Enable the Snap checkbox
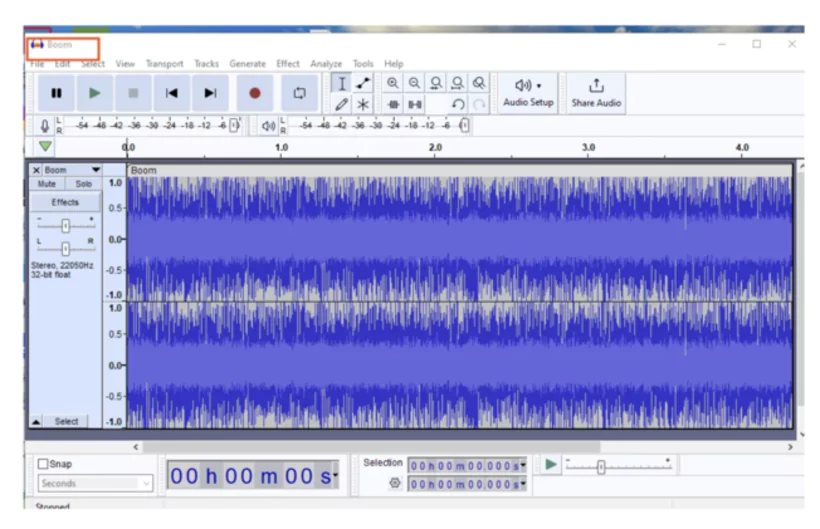The width and height of the screenshot is (820, 529). pyautogui.click(x=43, y=464)
